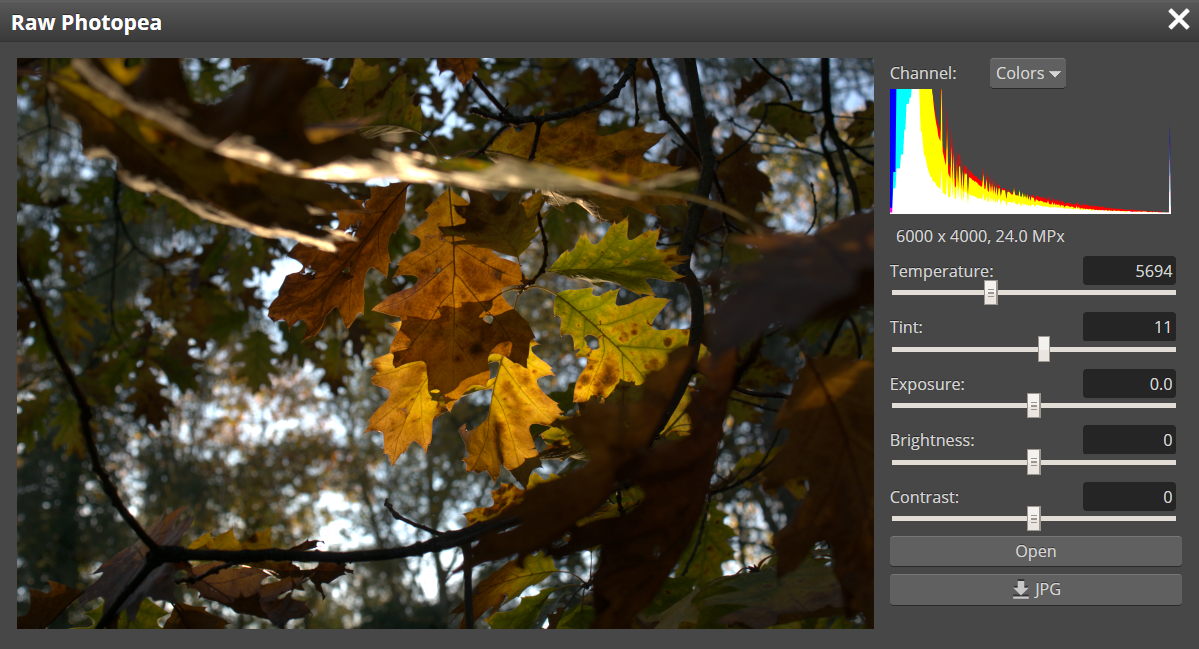1199x649 pixels.
Task: Close the Raw Photopea dialog
Action: pos(1178,20)
